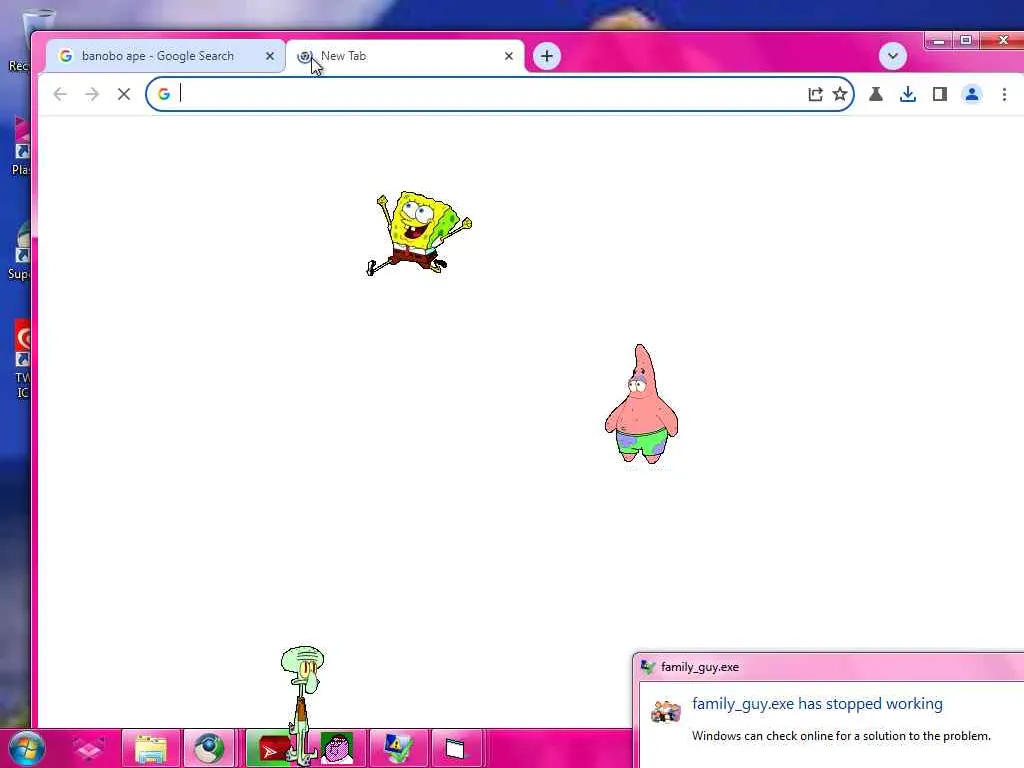Close the New Tab tab
This screenshot has width=1024, height=768.
point(509,56)
